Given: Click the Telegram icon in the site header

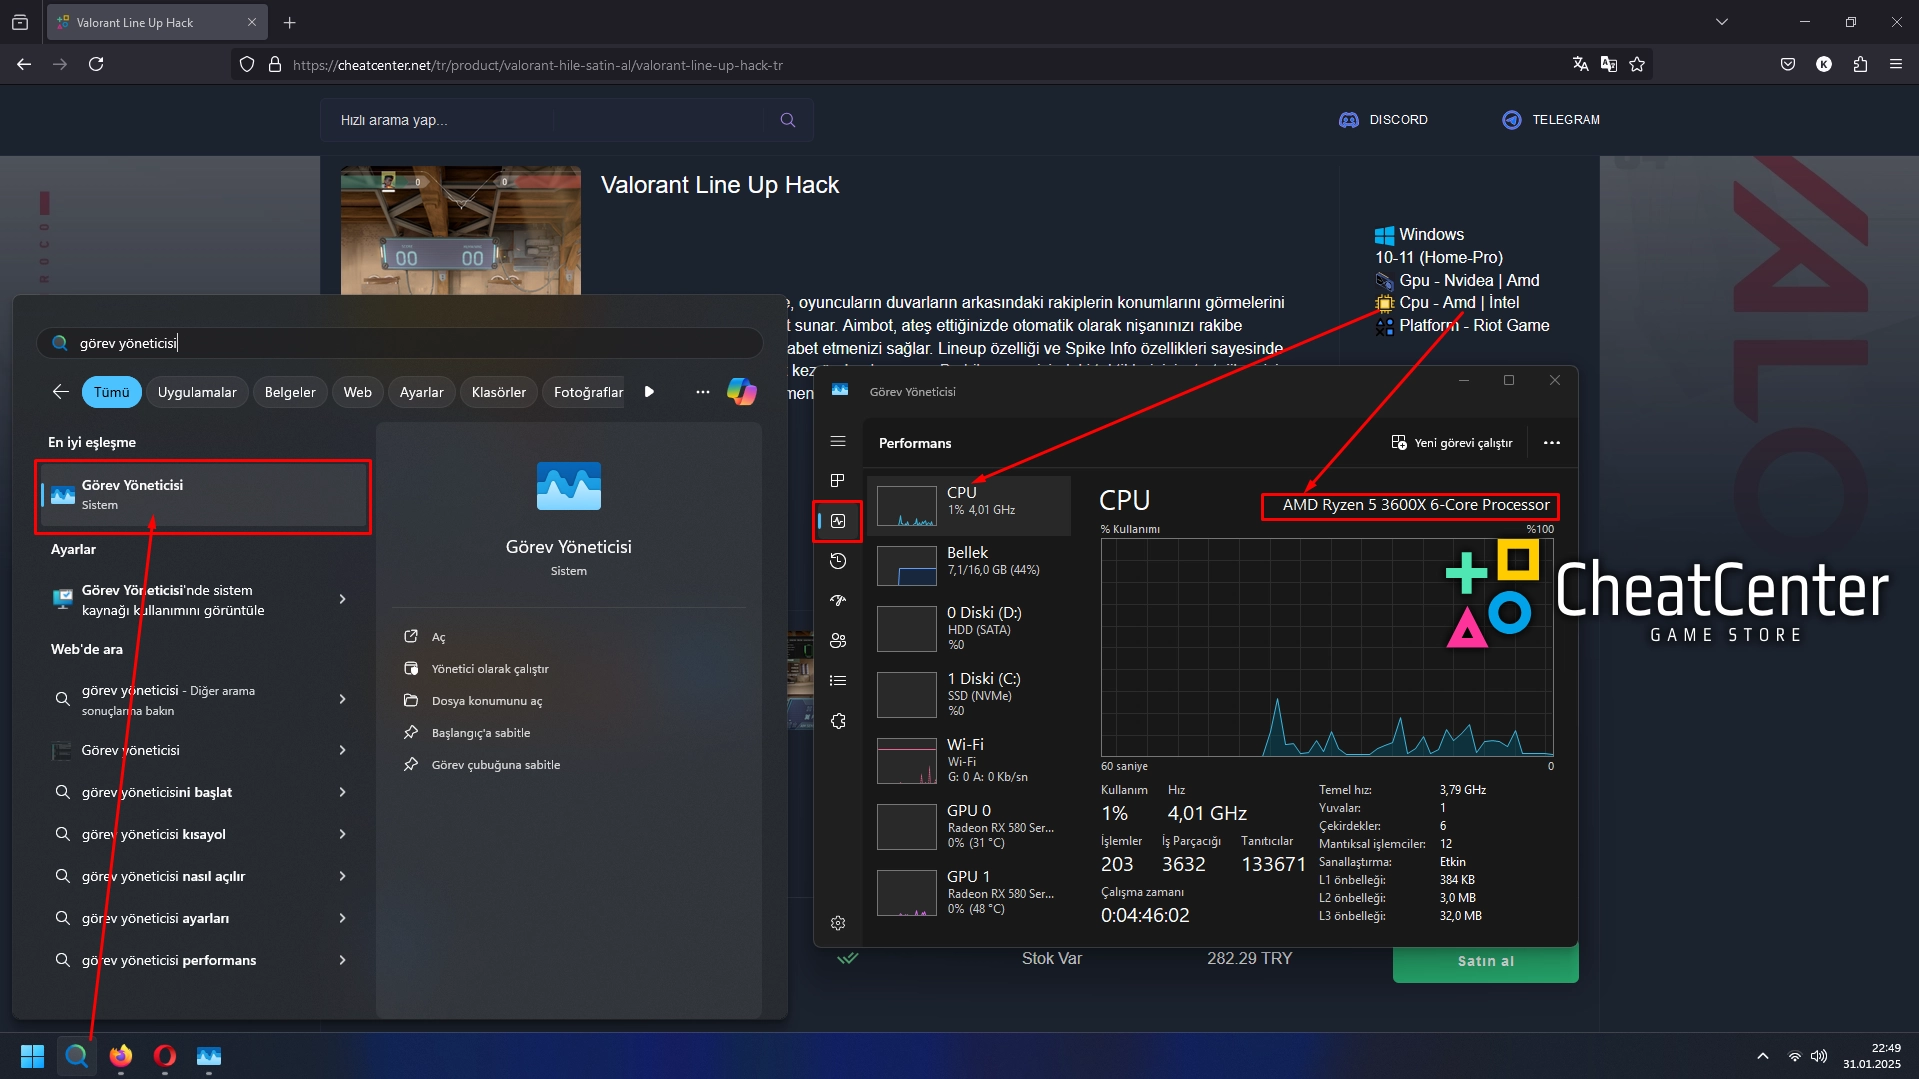Looking at the screenshot, I should 1511,120.
